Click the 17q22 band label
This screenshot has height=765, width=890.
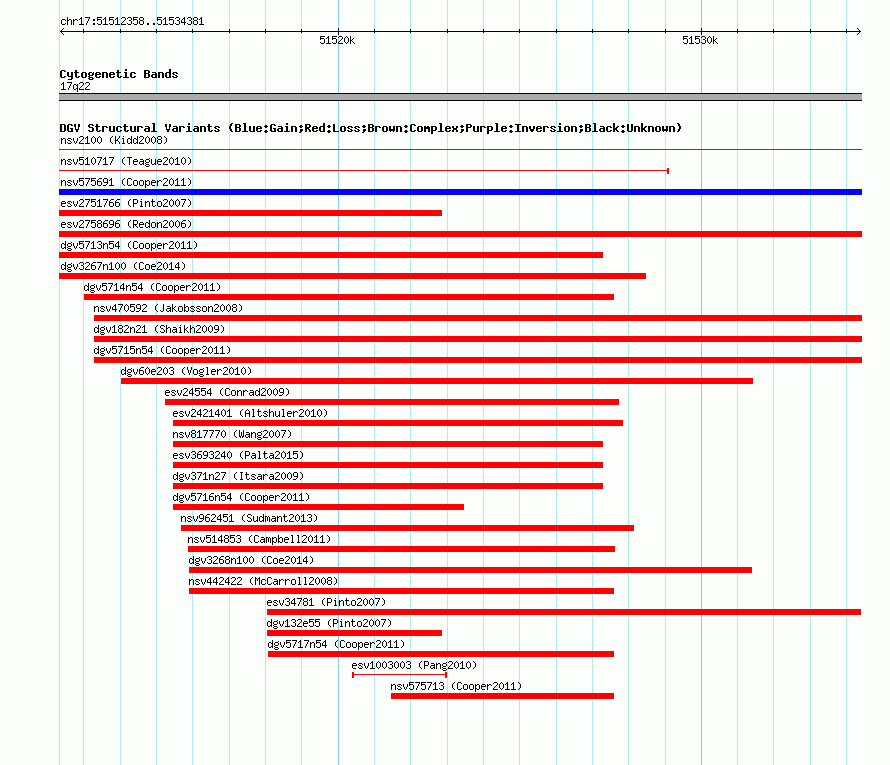(75, 86)
